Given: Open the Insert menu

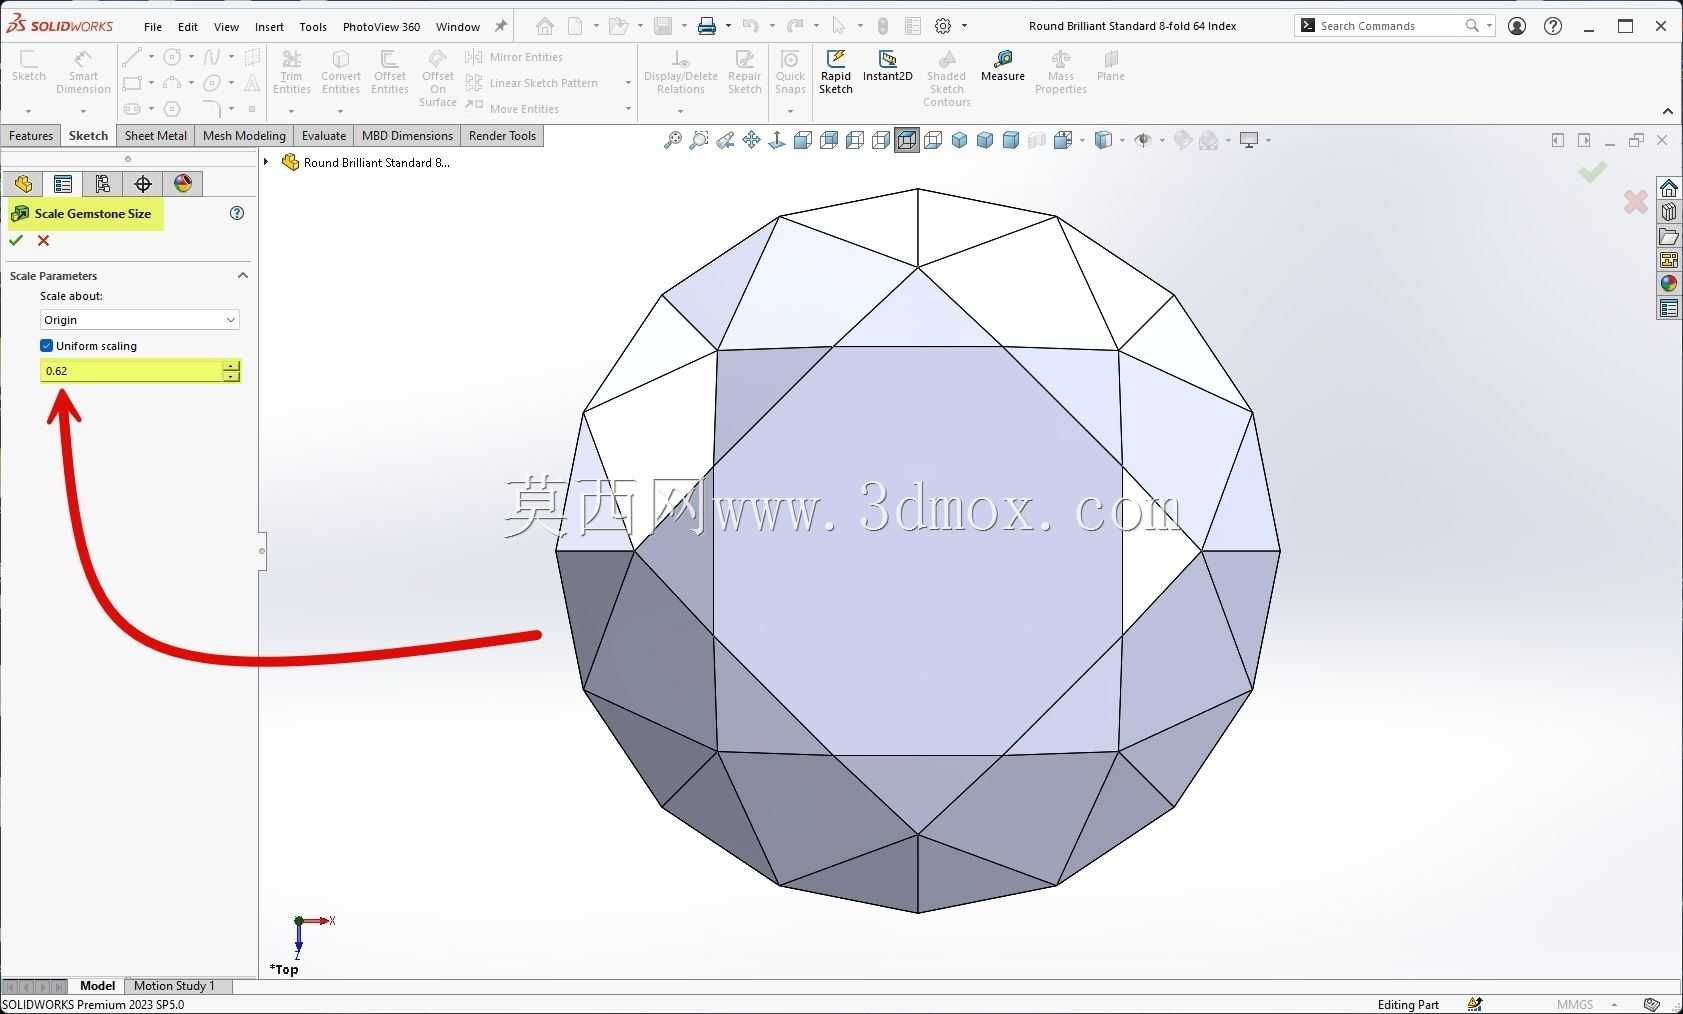Looking at the screenshot, I should coord(269,27).
